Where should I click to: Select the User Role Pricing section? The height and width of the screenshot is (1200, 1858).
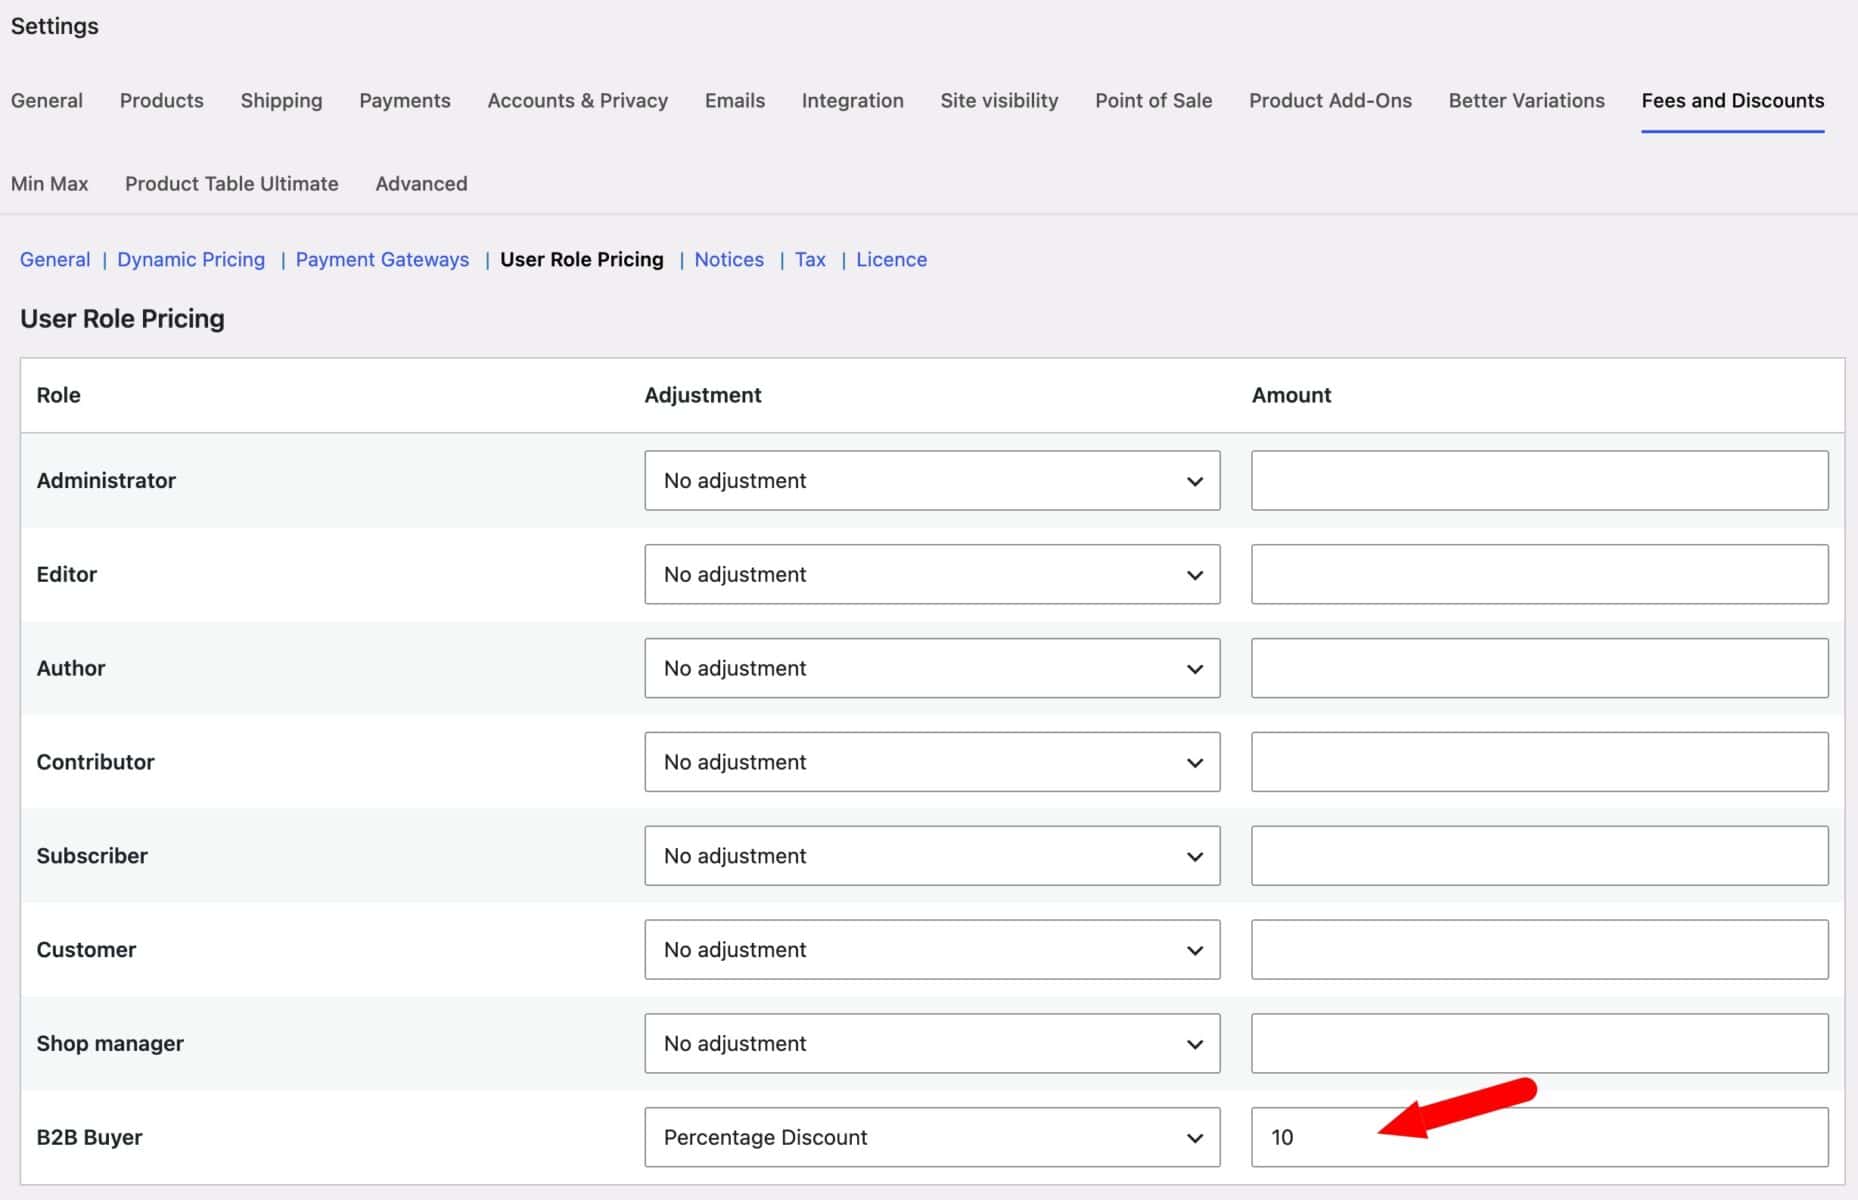(x=582, y=260)
